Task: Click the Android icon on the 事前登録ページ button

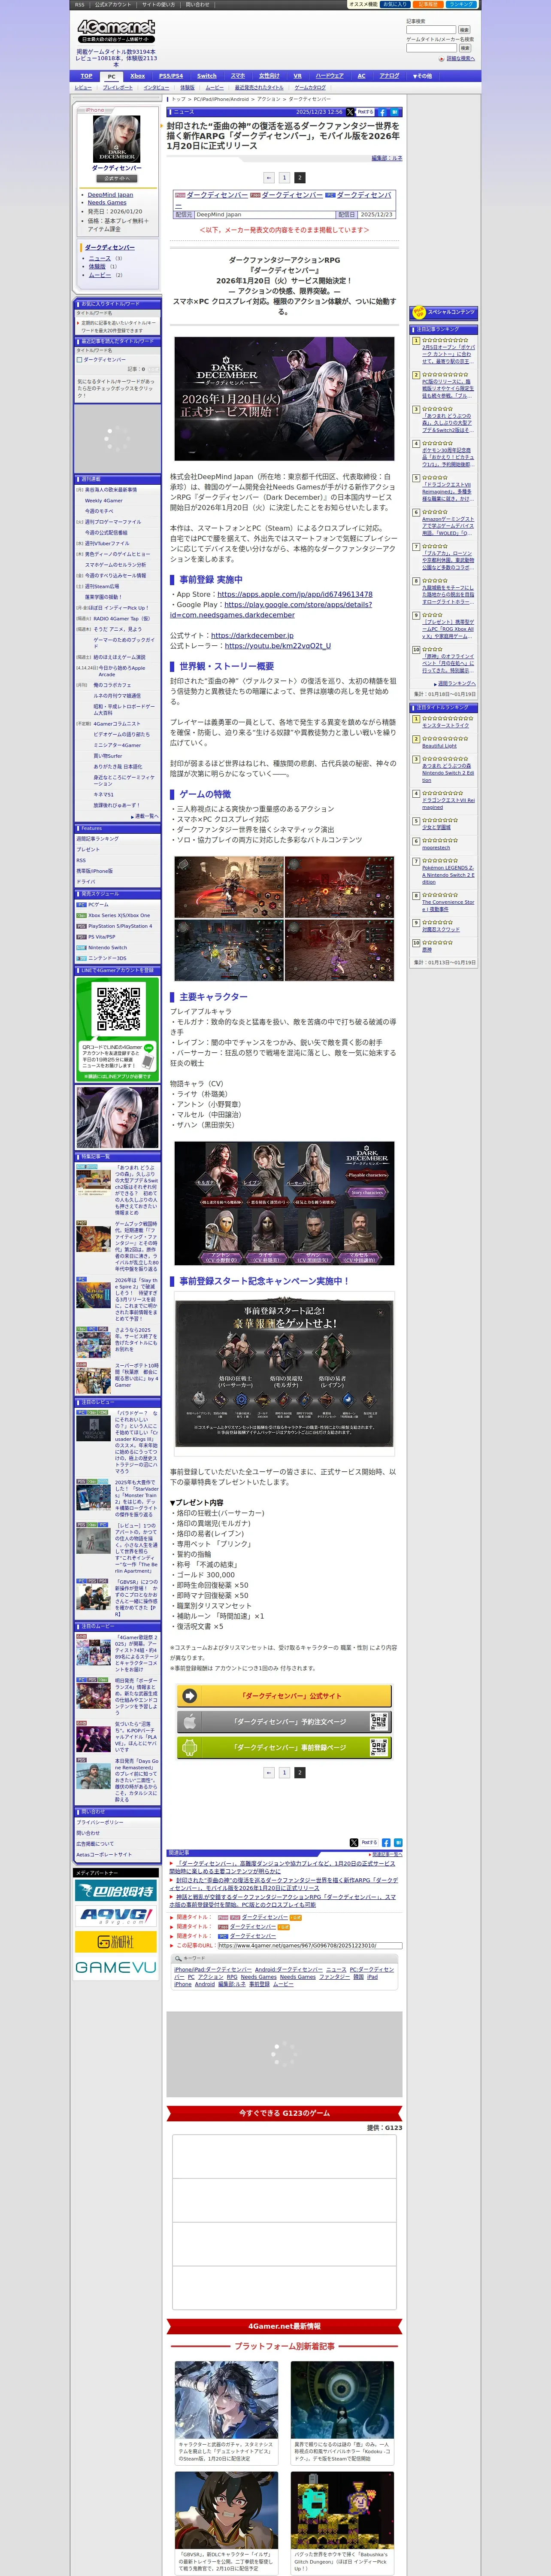Action: (190, 1747)
